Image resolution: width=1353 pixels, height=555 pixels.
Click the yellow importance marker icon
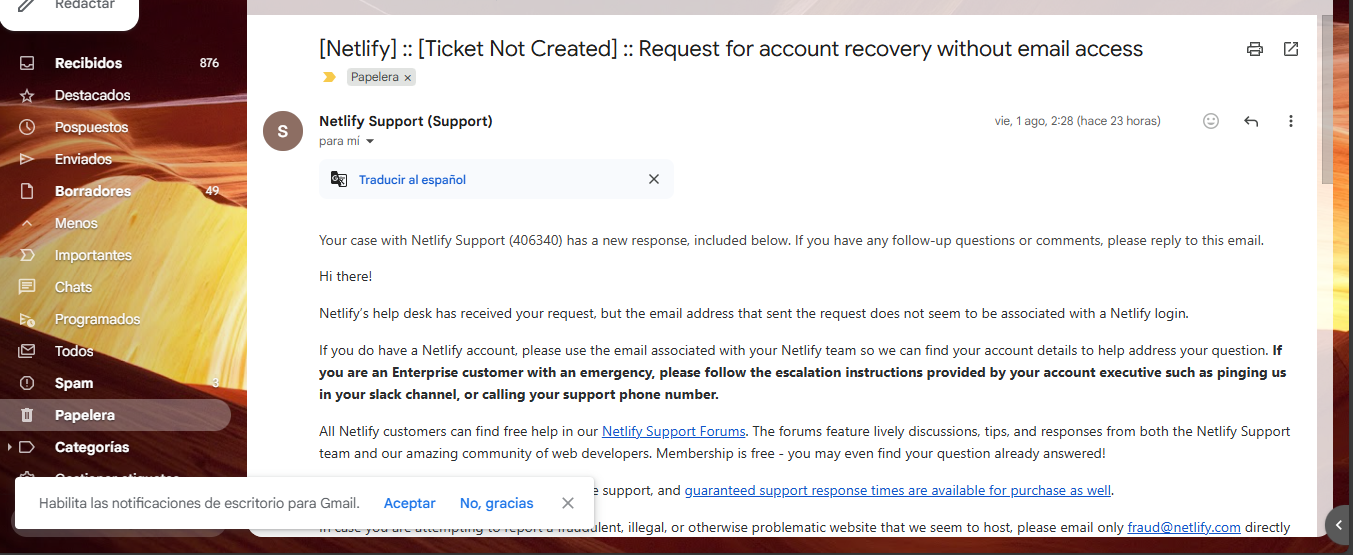(329, 77)
